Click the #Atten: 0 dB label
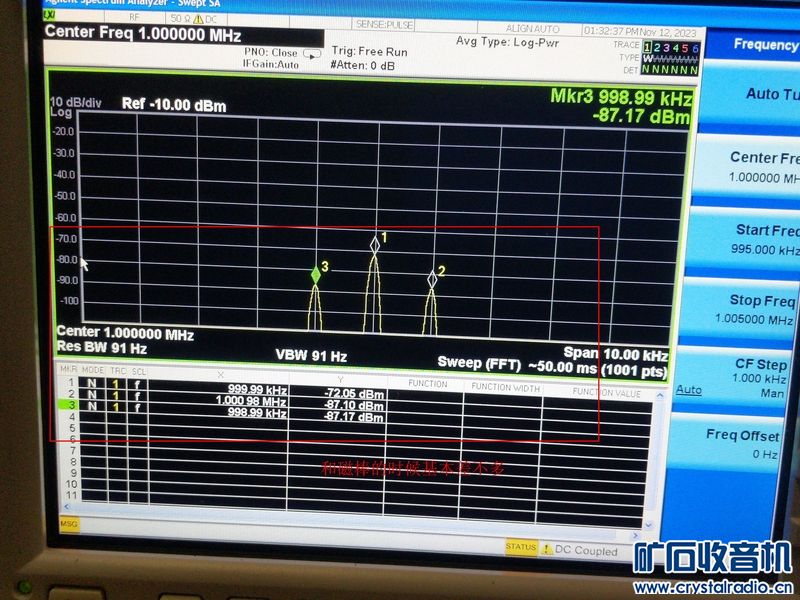This screenshot has width=800, height=600. point(363,65)
